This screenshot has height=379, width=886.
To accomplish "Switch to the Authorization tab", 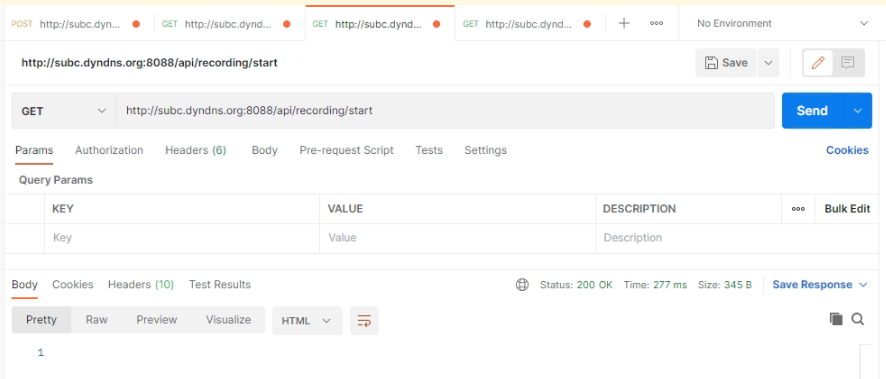I will click(x=109, y=150).
